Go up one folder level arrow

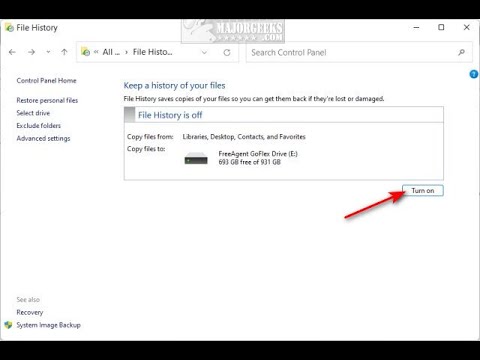[x=64, y=52]
